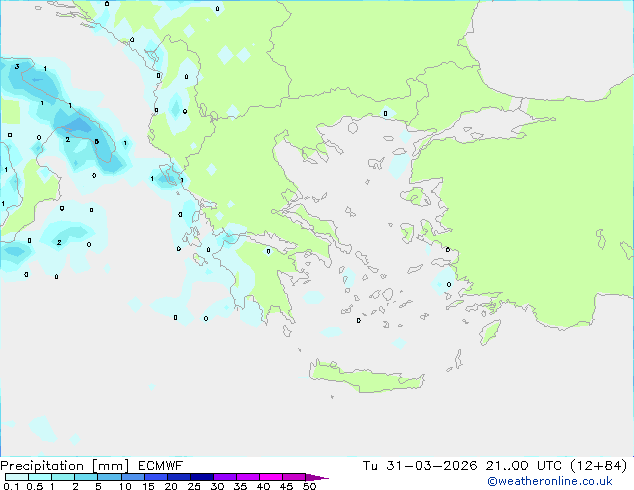Screen dimensions: 634x490
Task: Click the purple arrow at legend end
Action: click(x=317, y=477)
